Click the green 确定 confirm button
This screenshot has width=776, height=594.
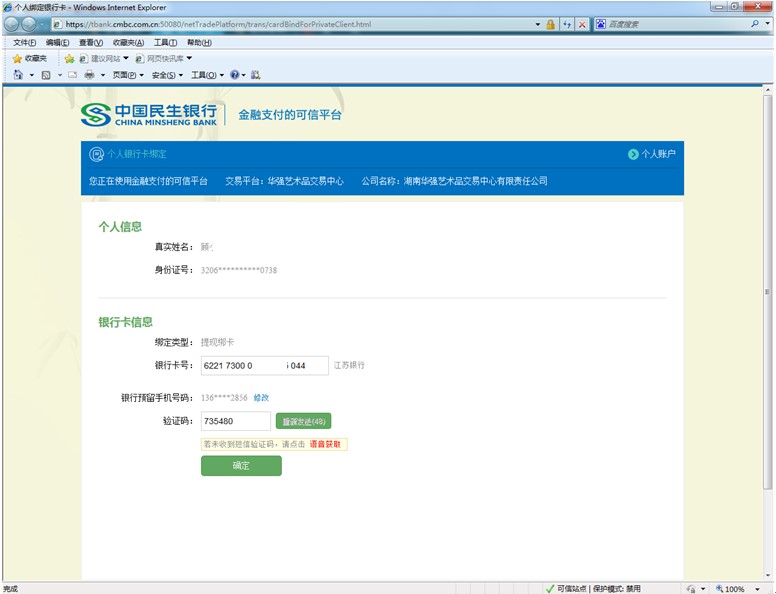241,466
